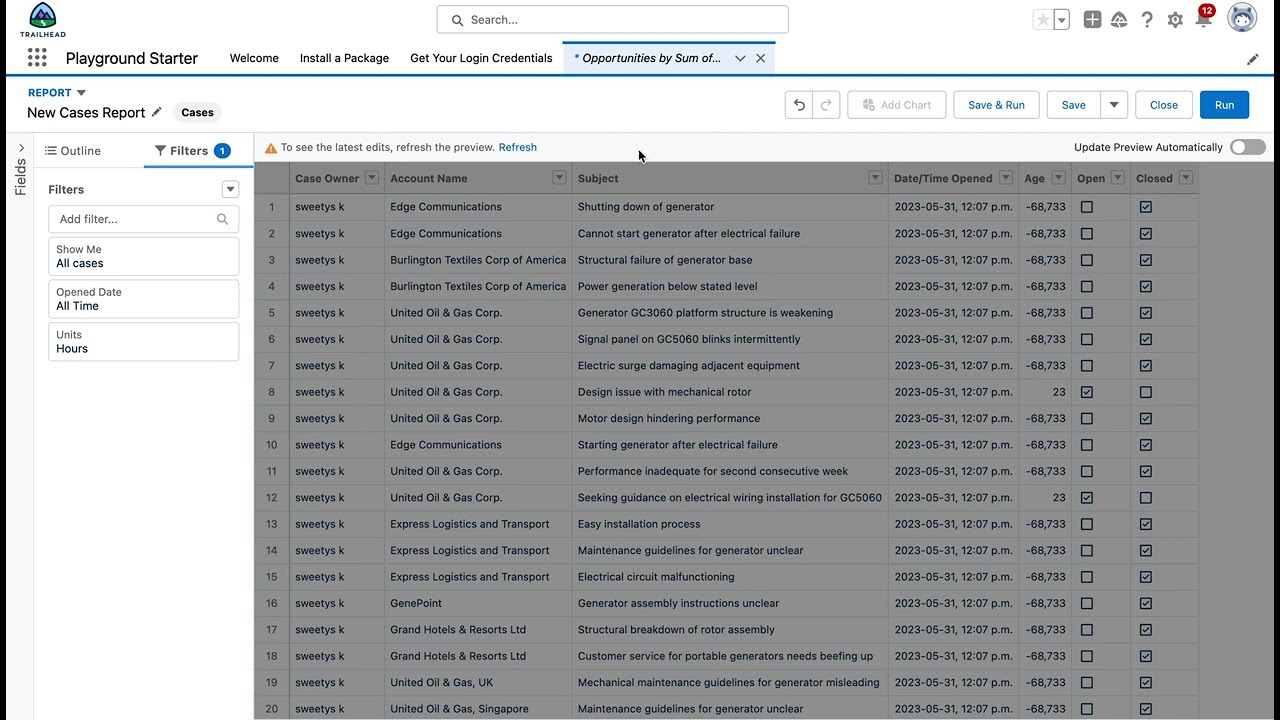Select the Opportunities by Sum of tab
This screenshot has width=1280, height=720.
pyautogui.click(x=650, y=58)
